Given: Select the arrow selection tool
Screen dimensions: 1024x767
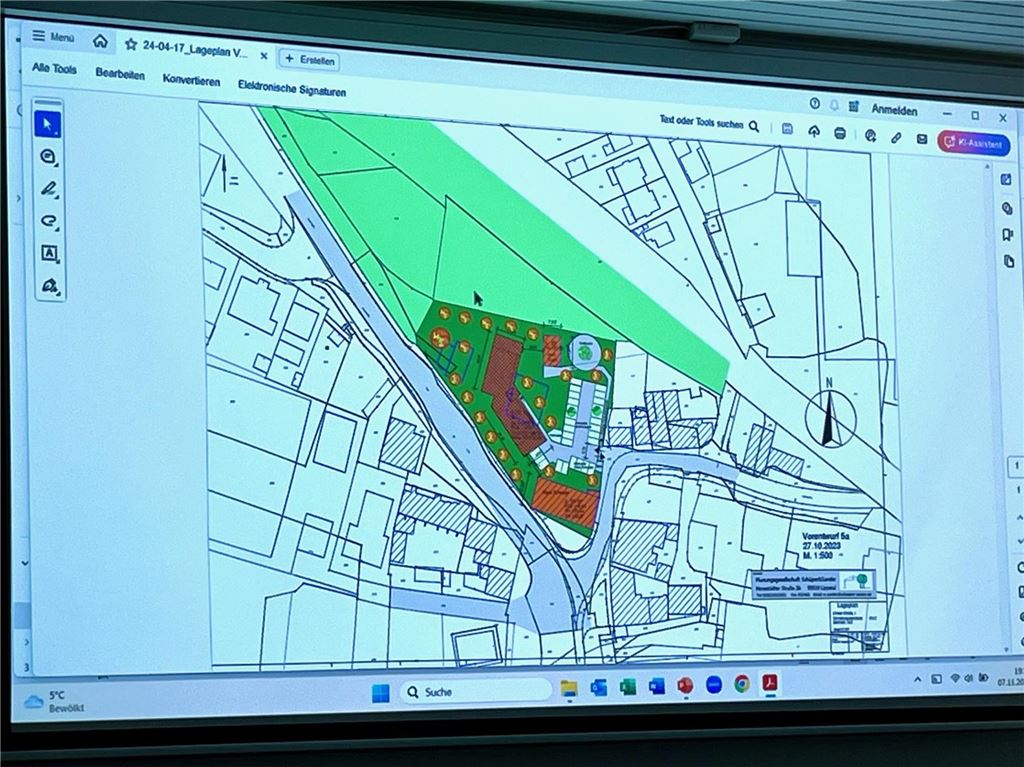Looking at the screenshot, I should click(48, 124).
